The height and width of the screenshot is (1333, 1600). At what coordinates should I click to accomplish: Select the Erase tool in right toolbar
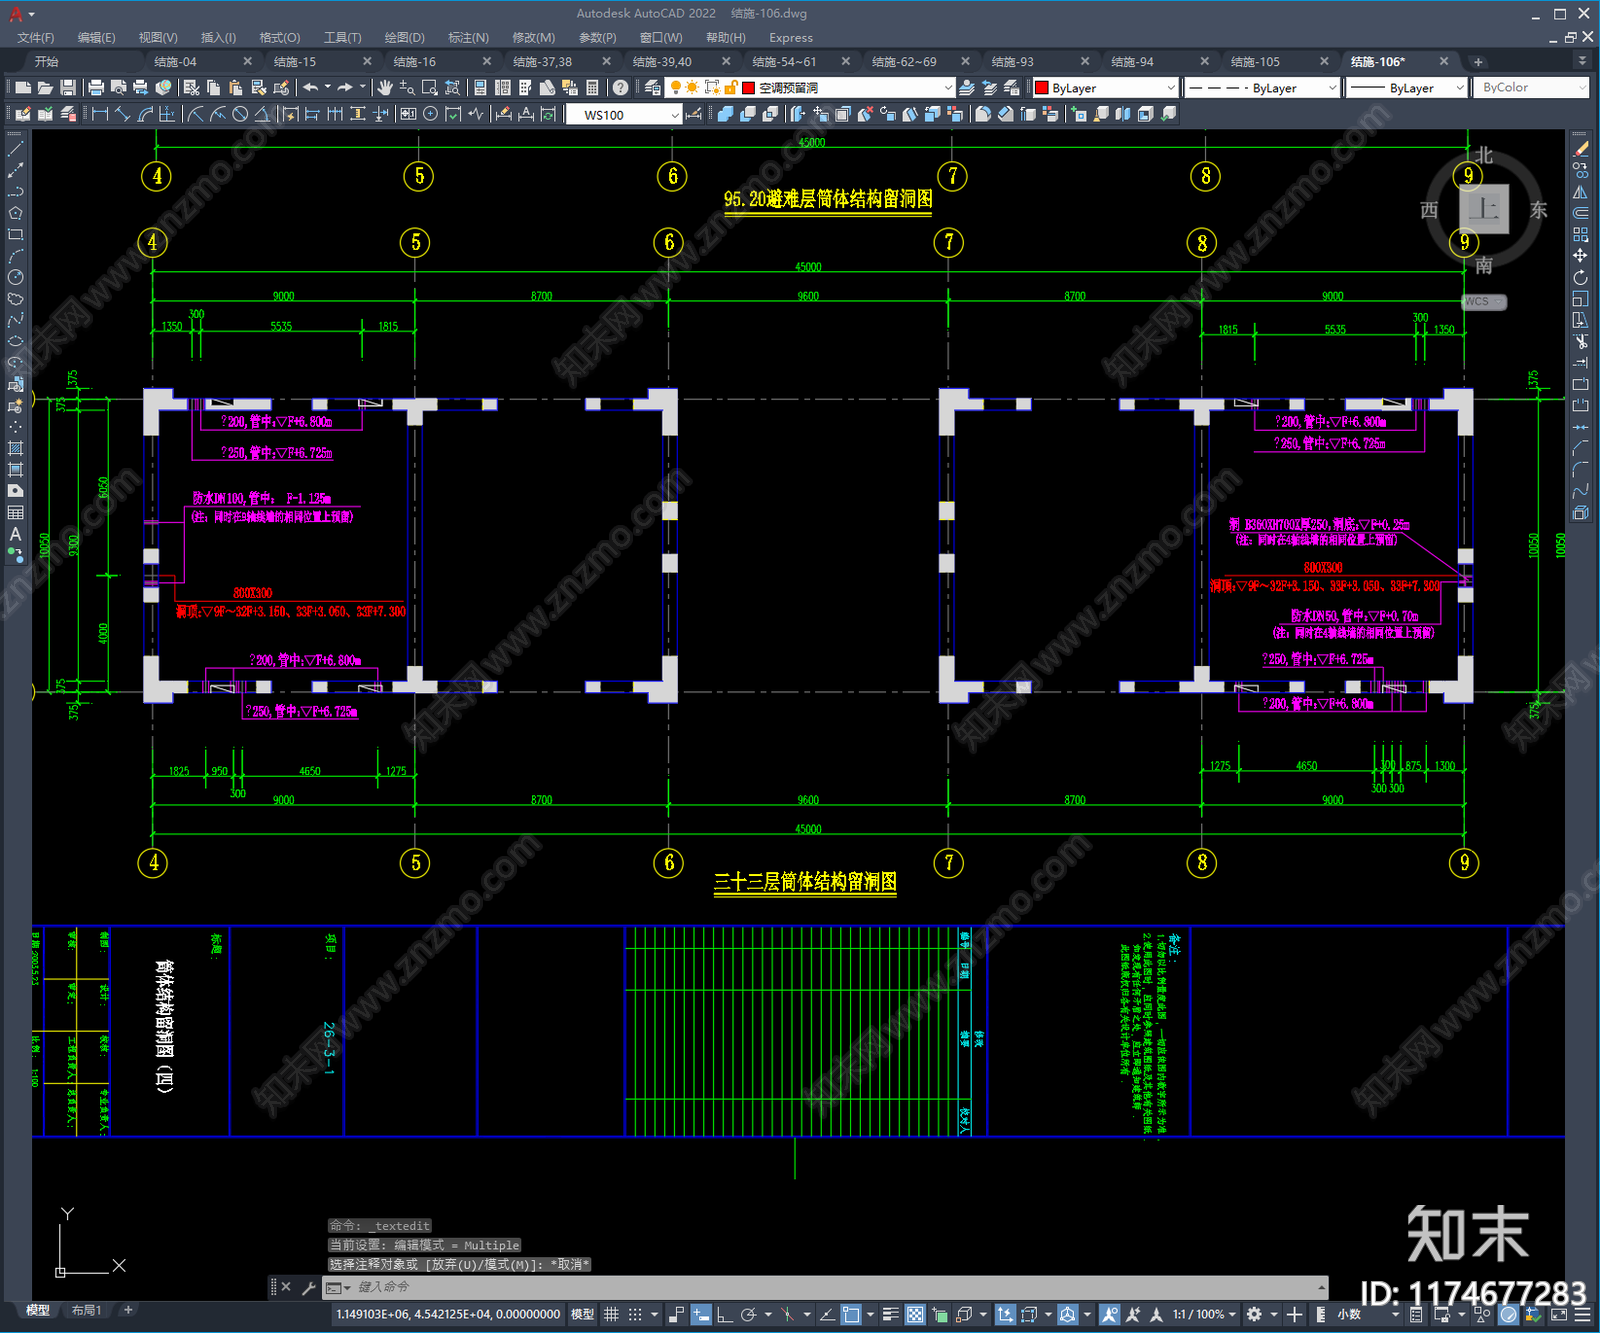pyautogui.click(x=1580, y=149)
